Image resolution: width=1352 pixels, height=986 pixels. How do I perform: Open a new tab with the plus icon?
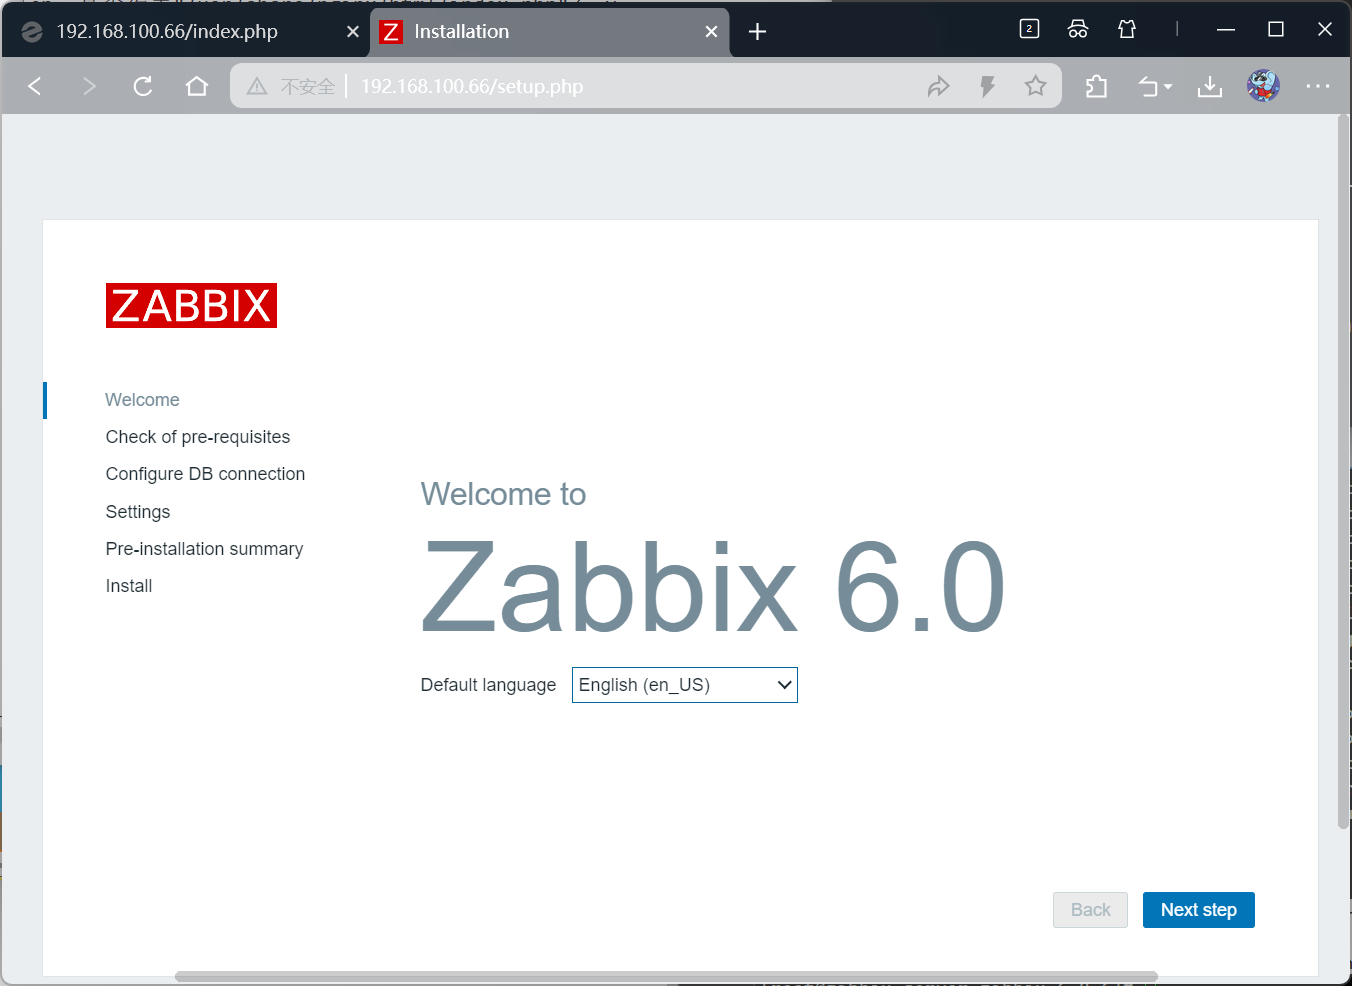click(x=757, y=32)
